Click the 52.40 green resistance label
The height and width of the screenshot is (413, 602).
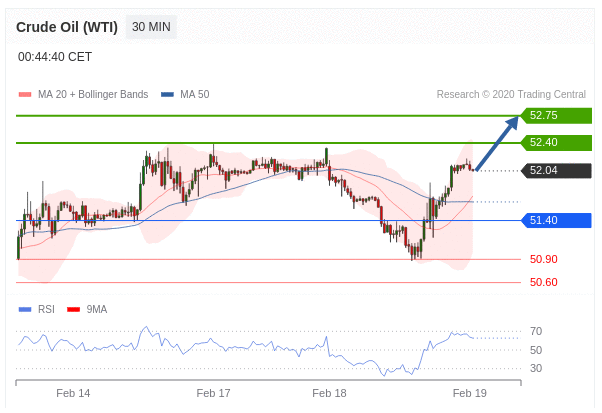556,142
